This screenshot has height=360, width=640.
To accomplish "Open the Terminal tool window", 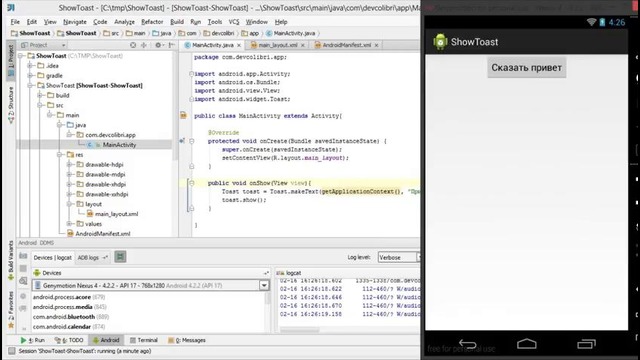I will coord(144,340).
